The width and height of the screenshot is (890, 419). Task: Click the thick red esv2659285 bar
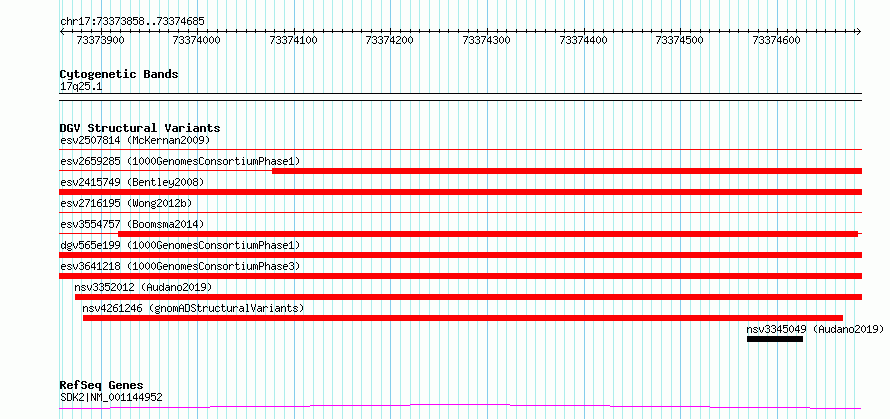pyautogui.click(x=567, y=171)
